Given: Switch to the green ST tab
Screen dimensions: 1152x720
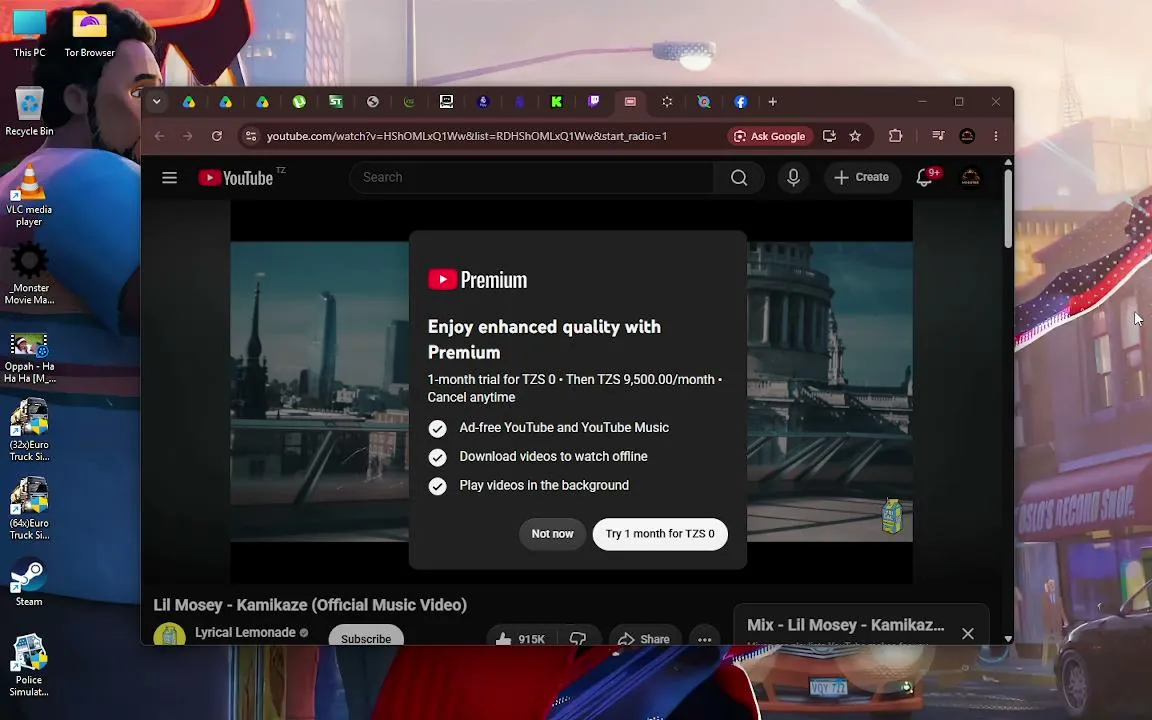Looking at the screenshot, I should pyautogui.click(x=336, y=102).
